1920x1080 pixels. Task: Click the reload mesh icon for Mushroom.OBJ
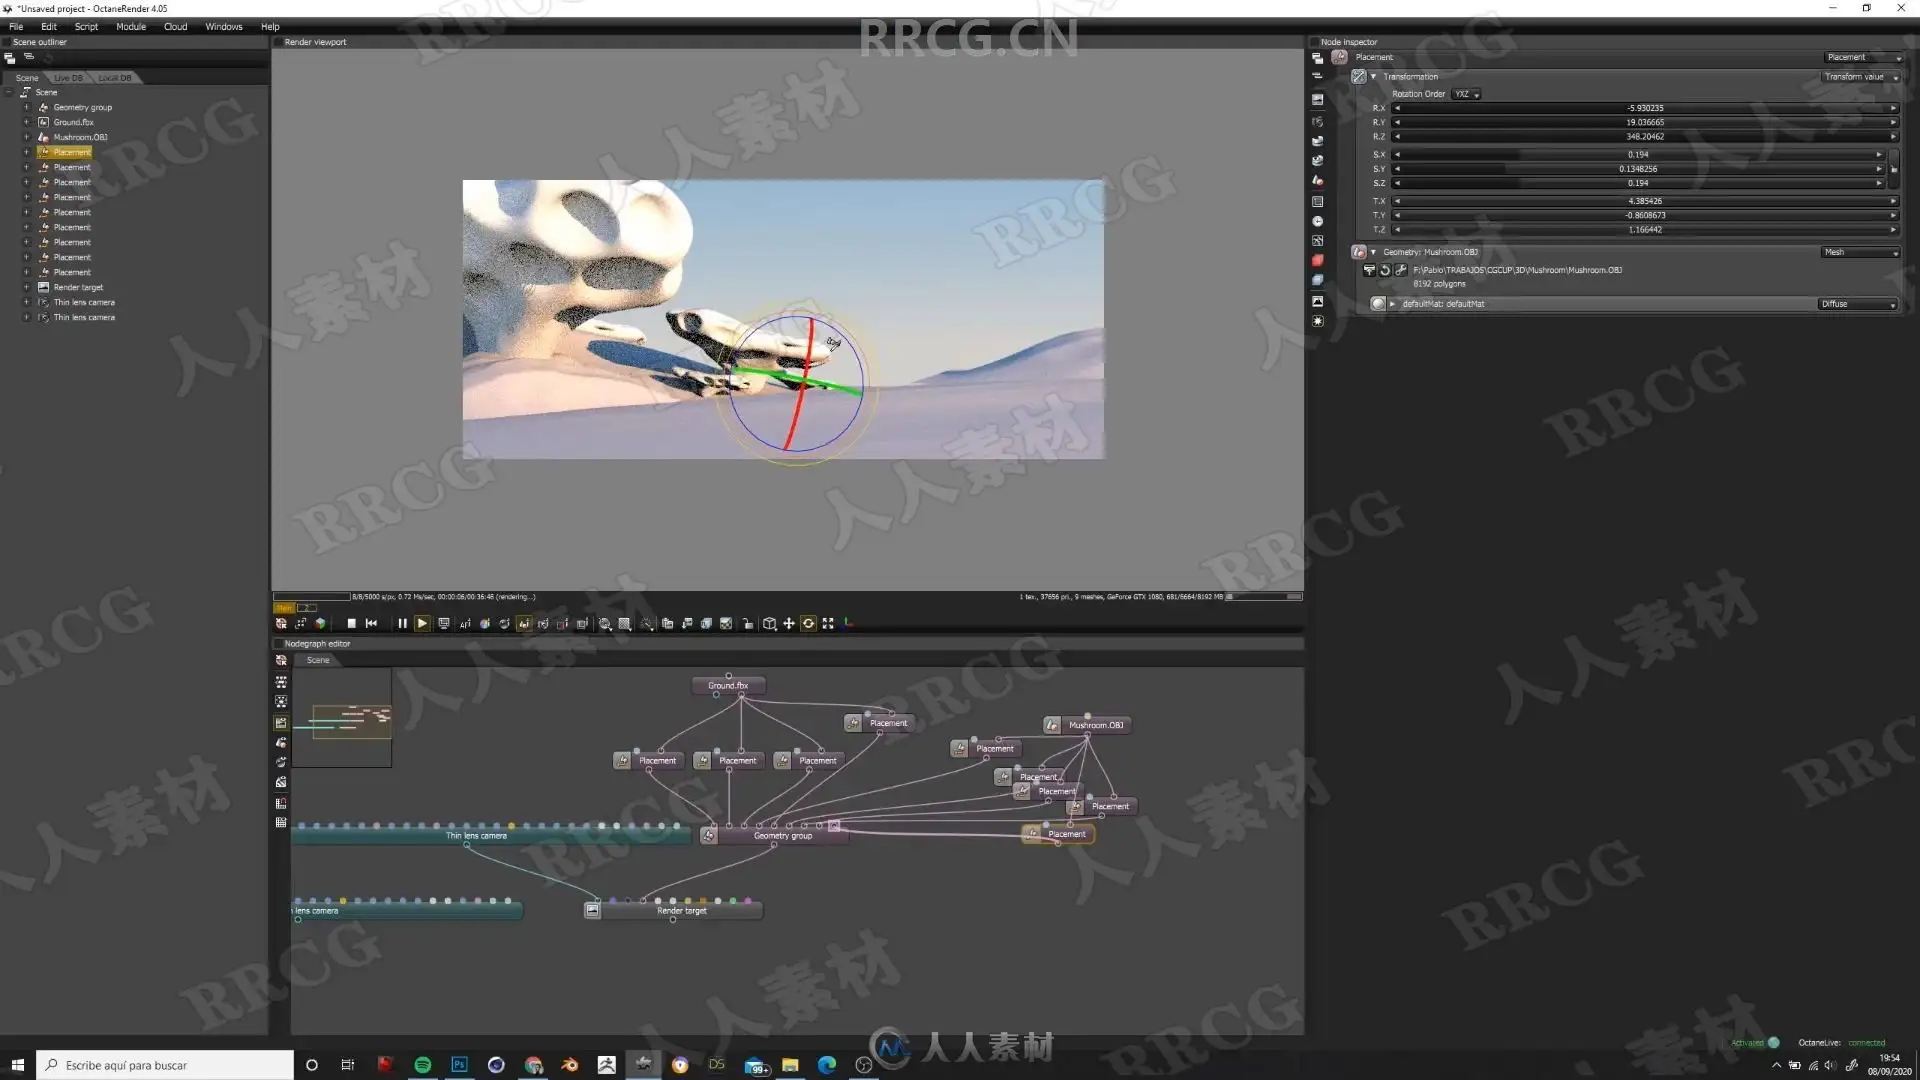tap(1385, 270)
